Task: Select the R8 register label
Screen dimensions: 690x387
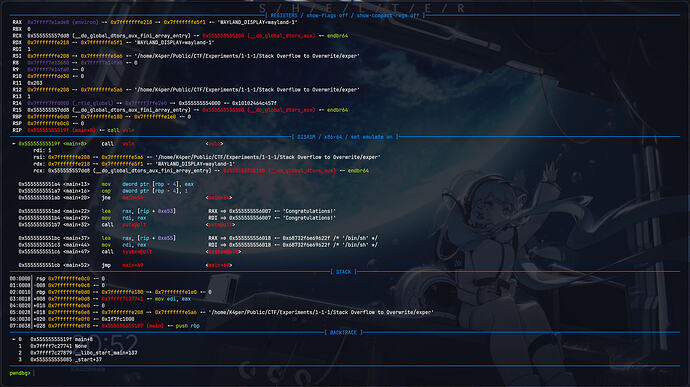Action: tap(16, 63)
